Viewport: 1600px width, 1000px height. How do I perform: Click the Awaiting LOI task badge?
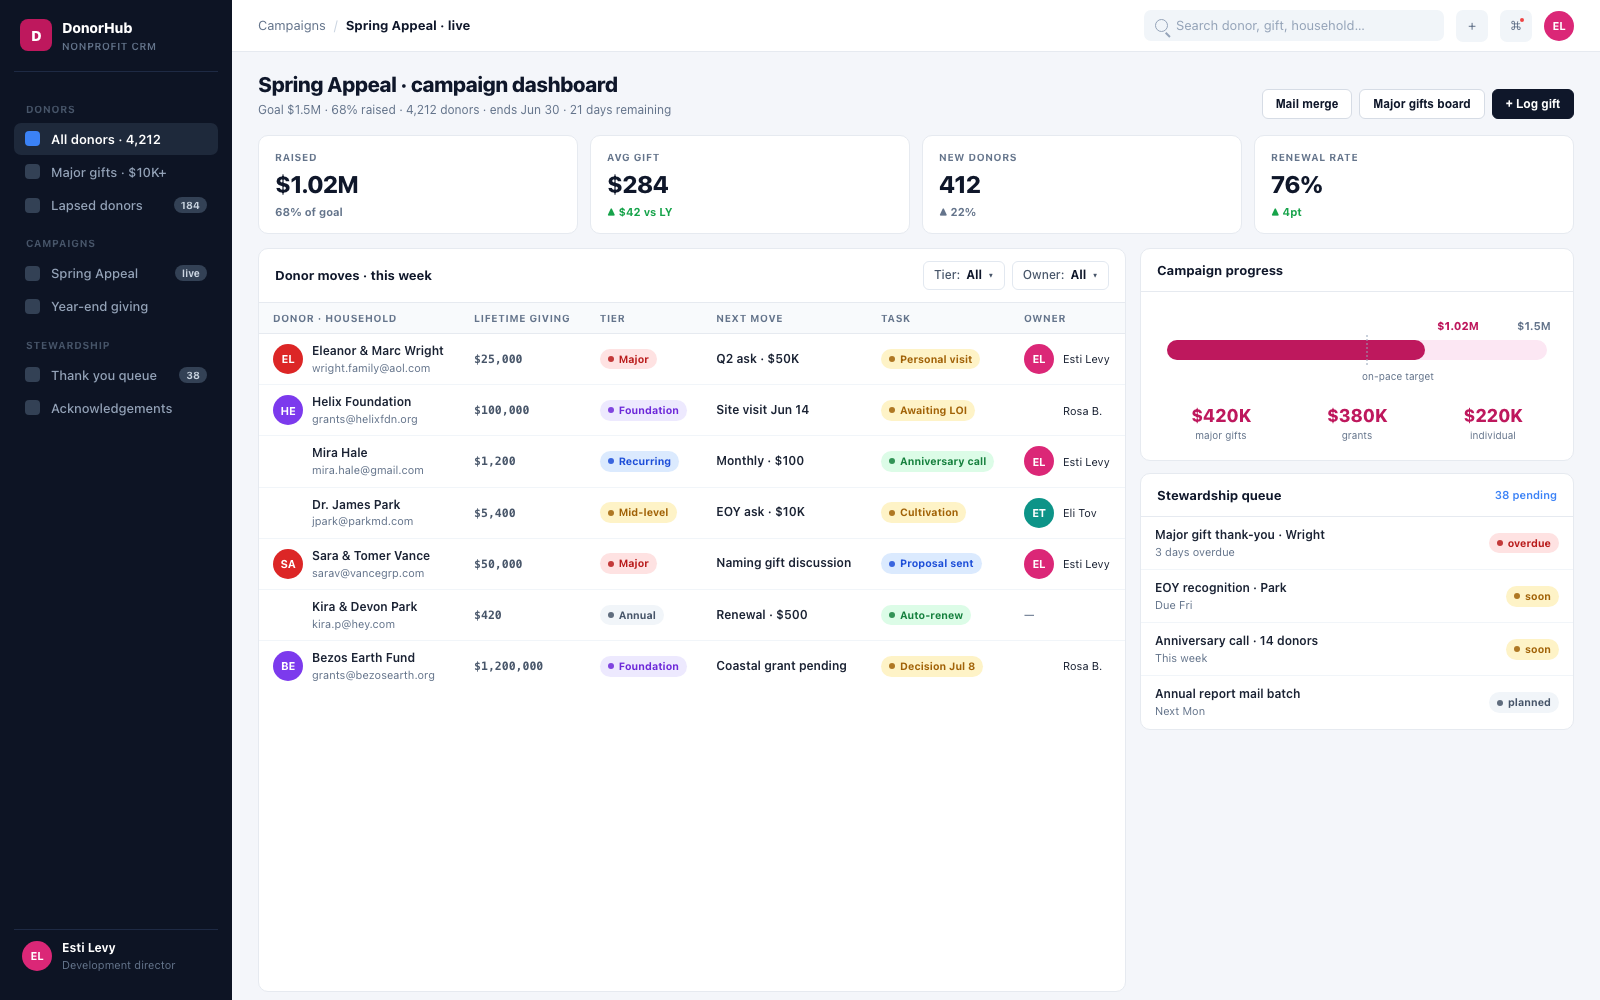928,410
